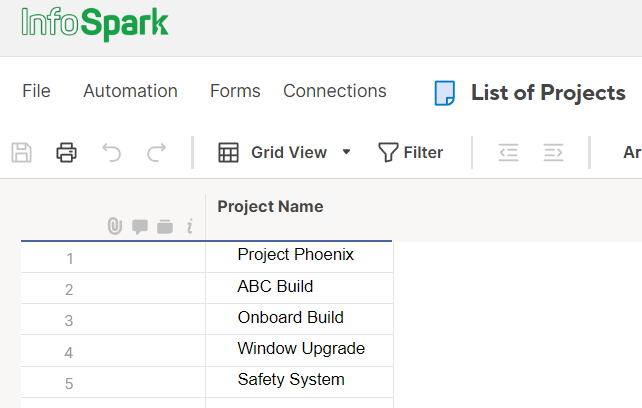Image resolution: width=642 pixels, height=408 pixels.
Task: Click the proofs column icon
Action: point(165,227)
